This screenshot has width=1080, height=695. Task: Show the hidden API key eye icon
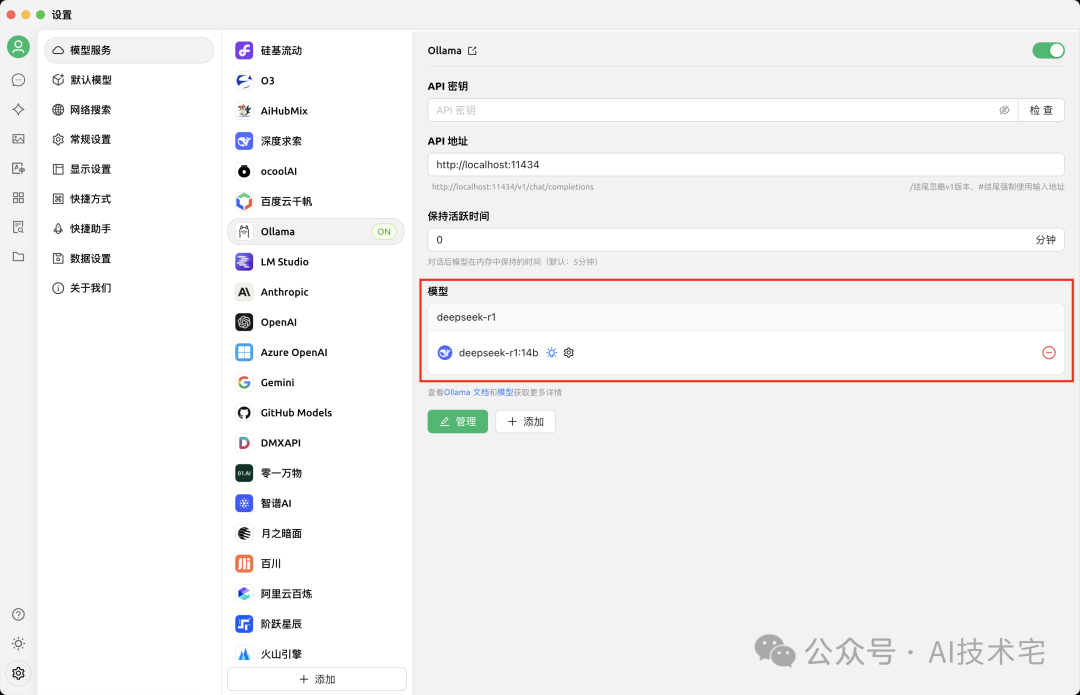click(x=1004, y=110)
